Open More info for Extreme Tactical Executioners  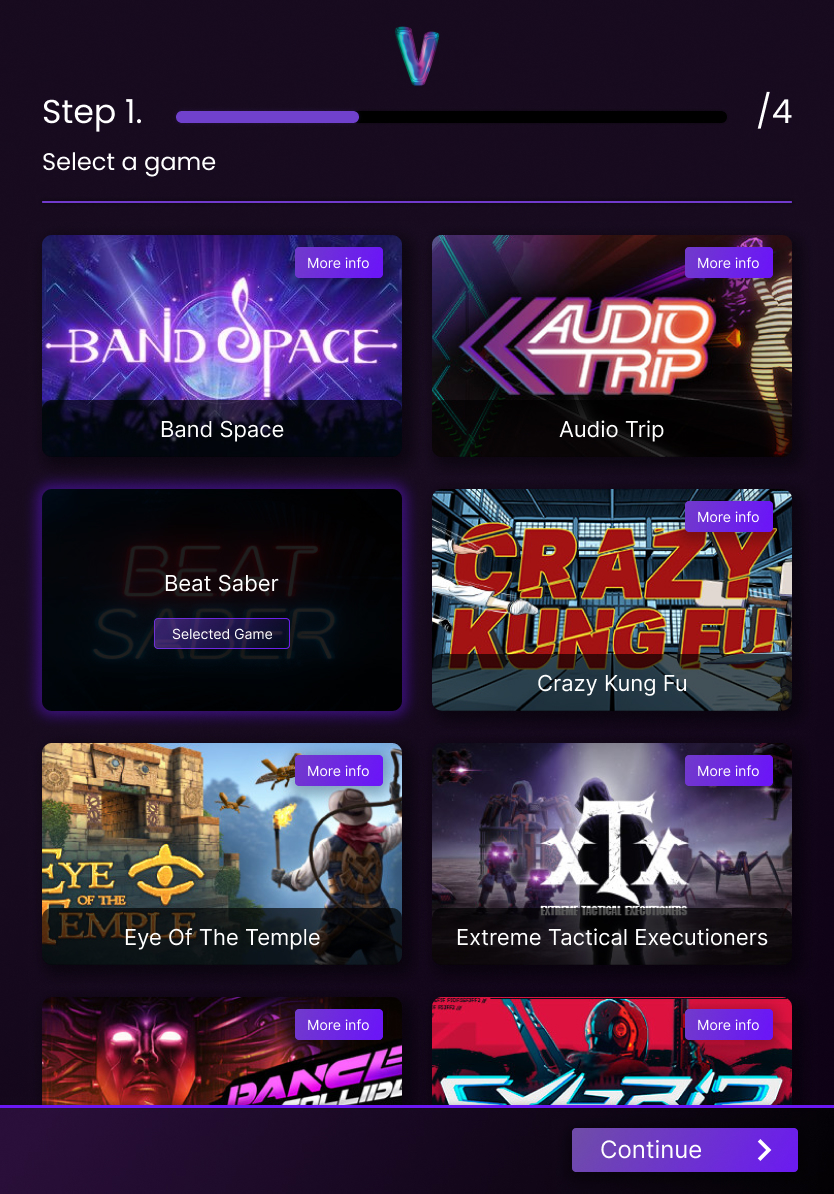click(728, 771)
